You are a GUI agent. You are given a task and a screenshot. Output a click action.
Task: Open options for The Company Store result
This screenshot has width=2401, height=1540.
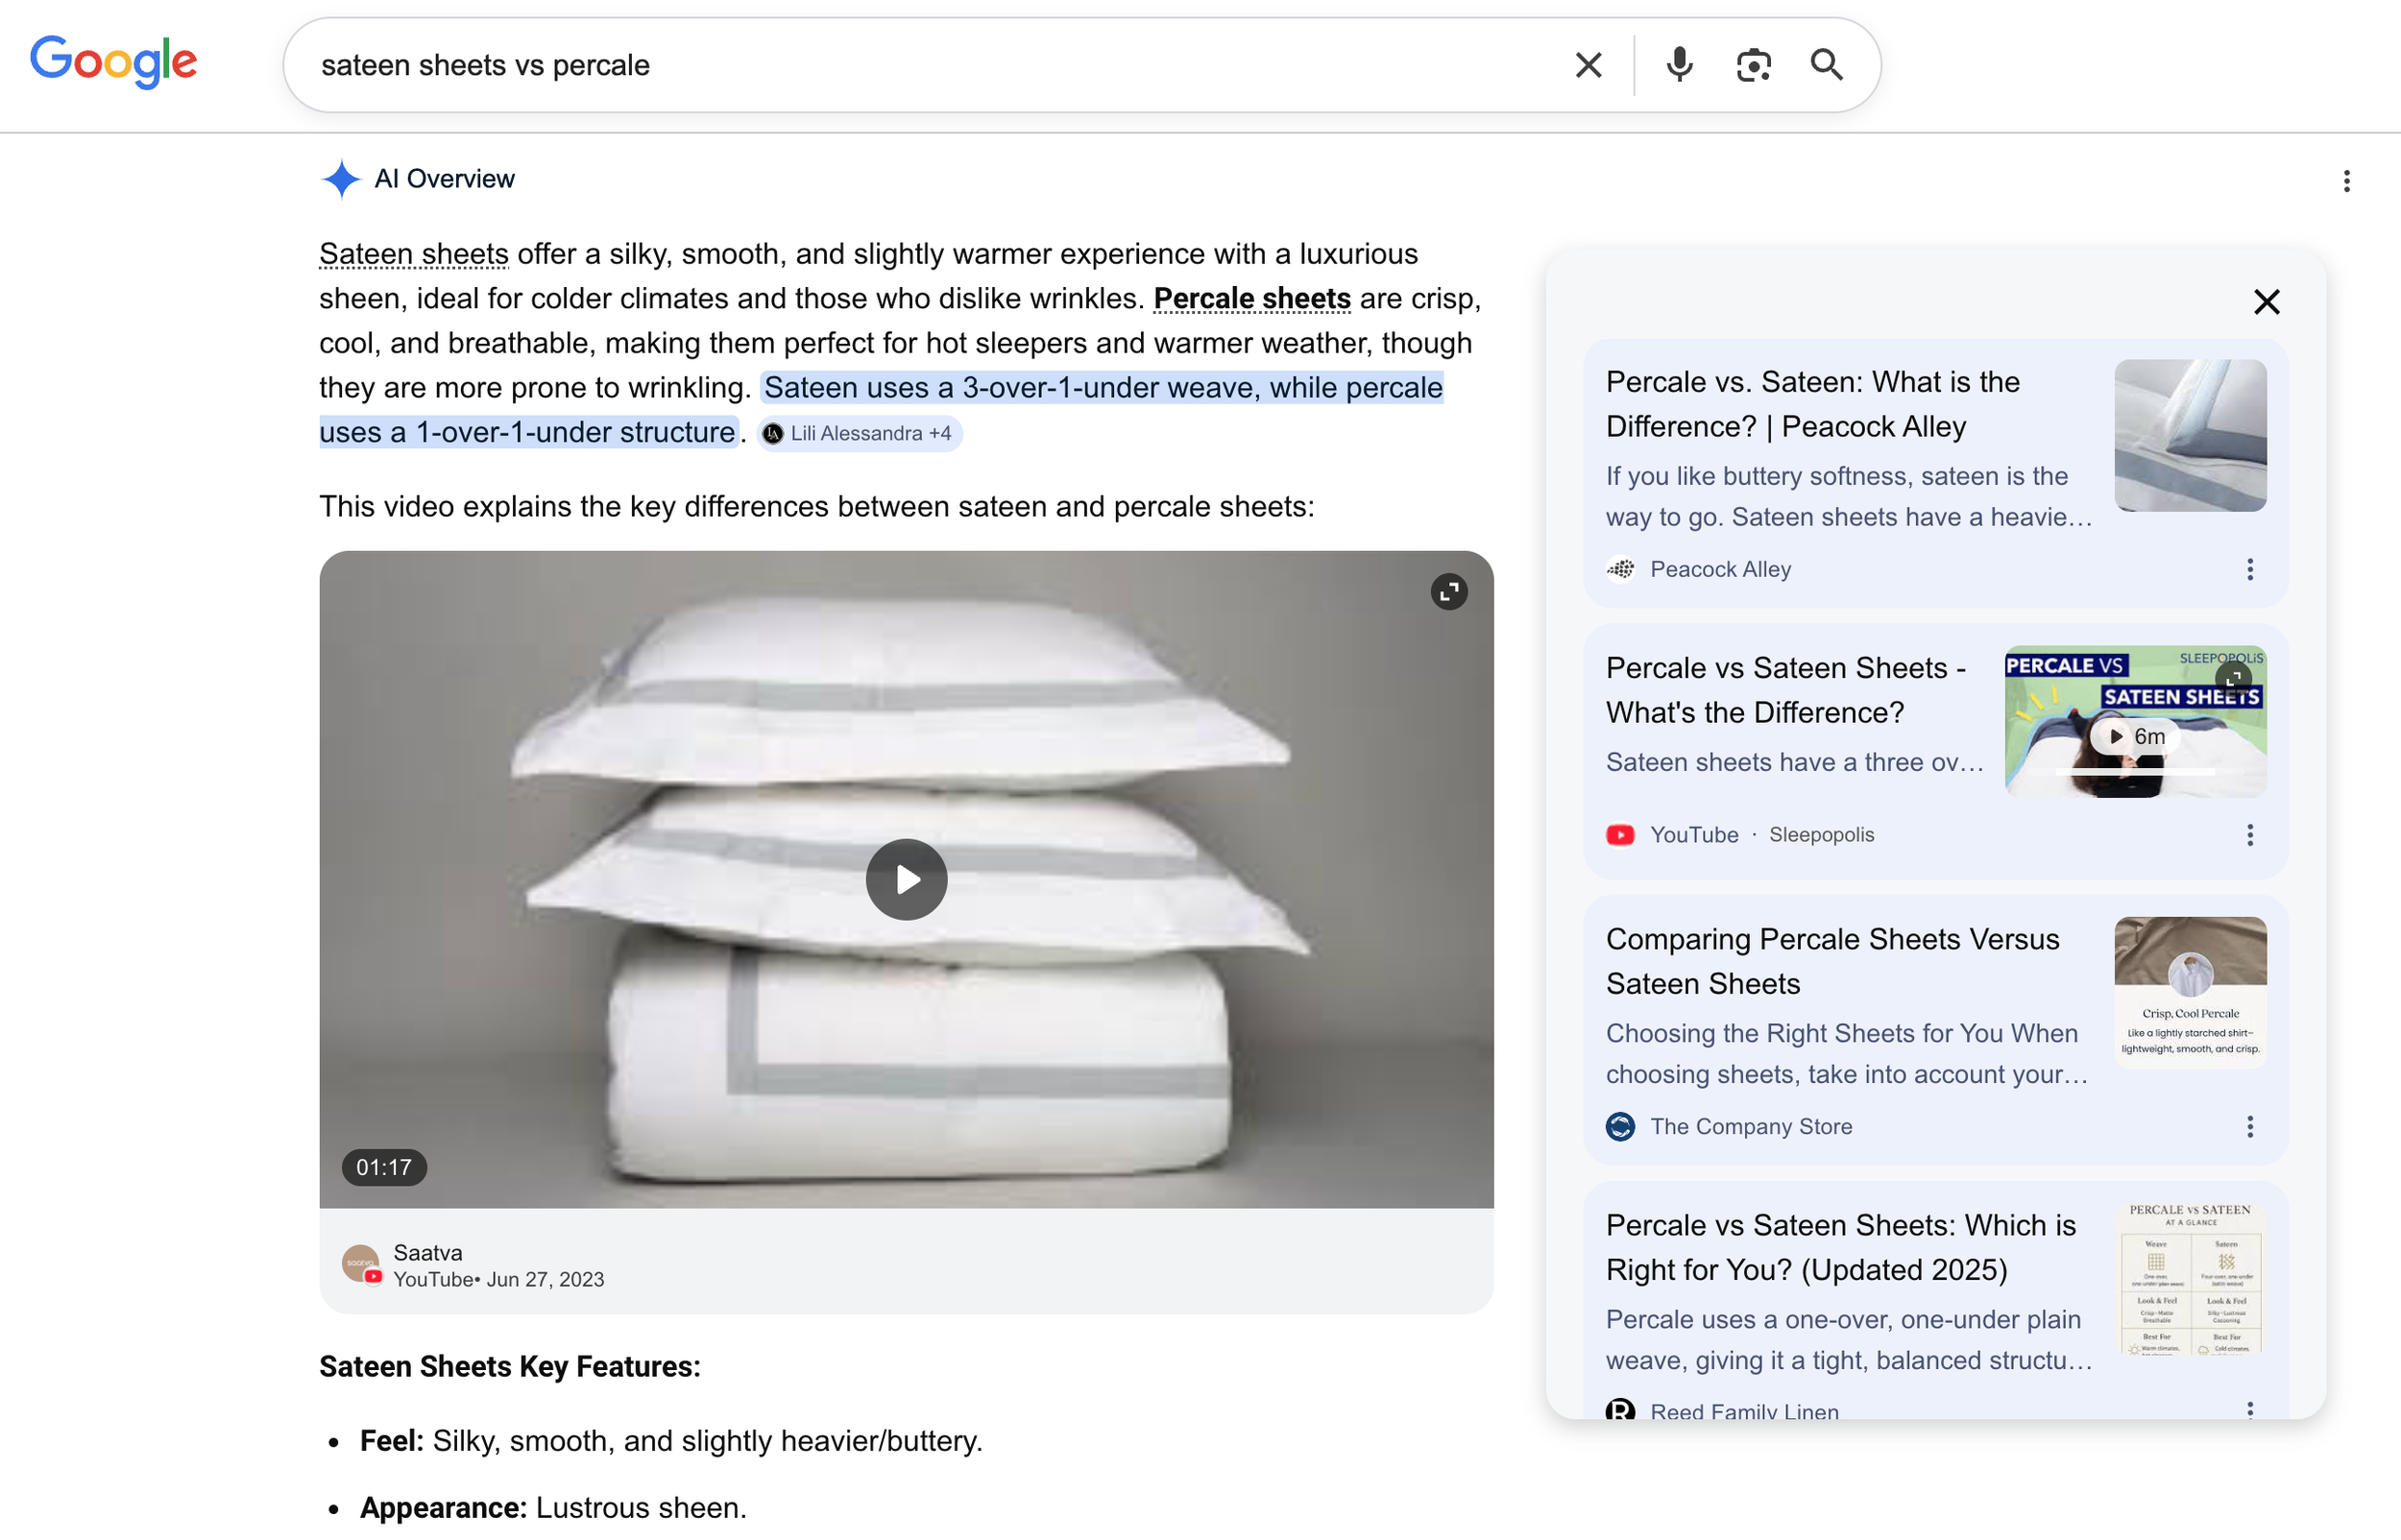click(x=2250, y=1127)
